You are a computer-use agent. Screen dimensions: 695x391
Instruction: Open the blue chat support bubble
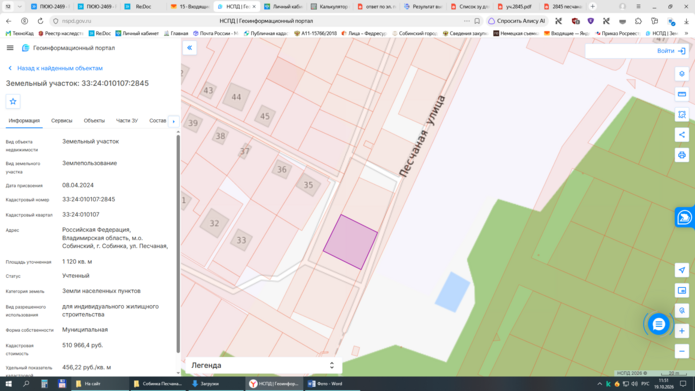(658, 324)
